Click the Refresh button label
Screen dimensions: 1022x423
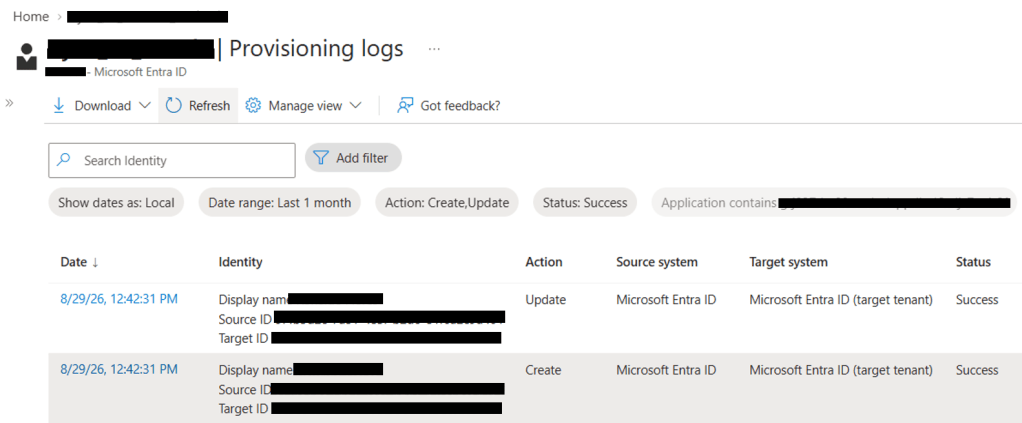point(209,106)
